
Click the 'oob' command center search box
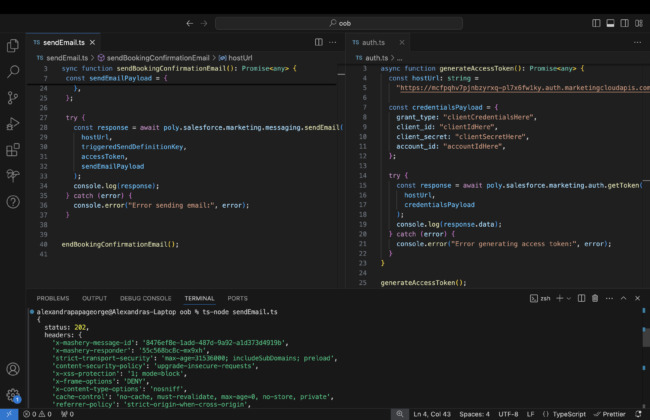coord(339,23)
